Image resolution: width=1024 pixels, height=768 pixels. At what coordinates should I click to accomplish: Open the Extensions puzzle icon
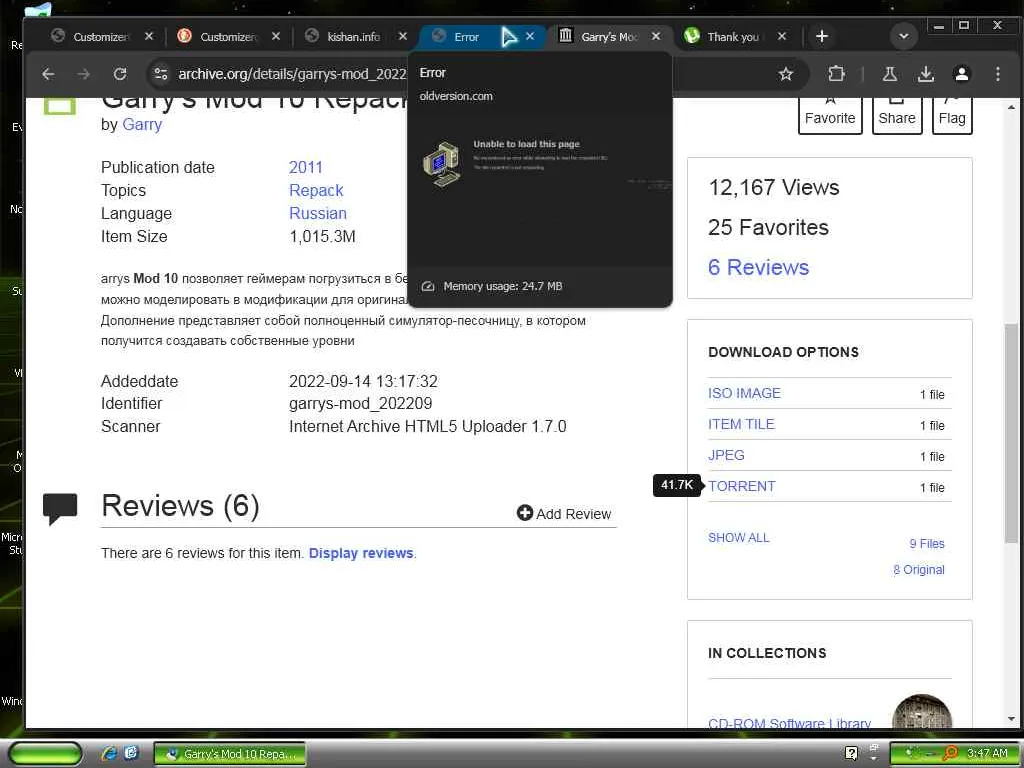(837, 74)
